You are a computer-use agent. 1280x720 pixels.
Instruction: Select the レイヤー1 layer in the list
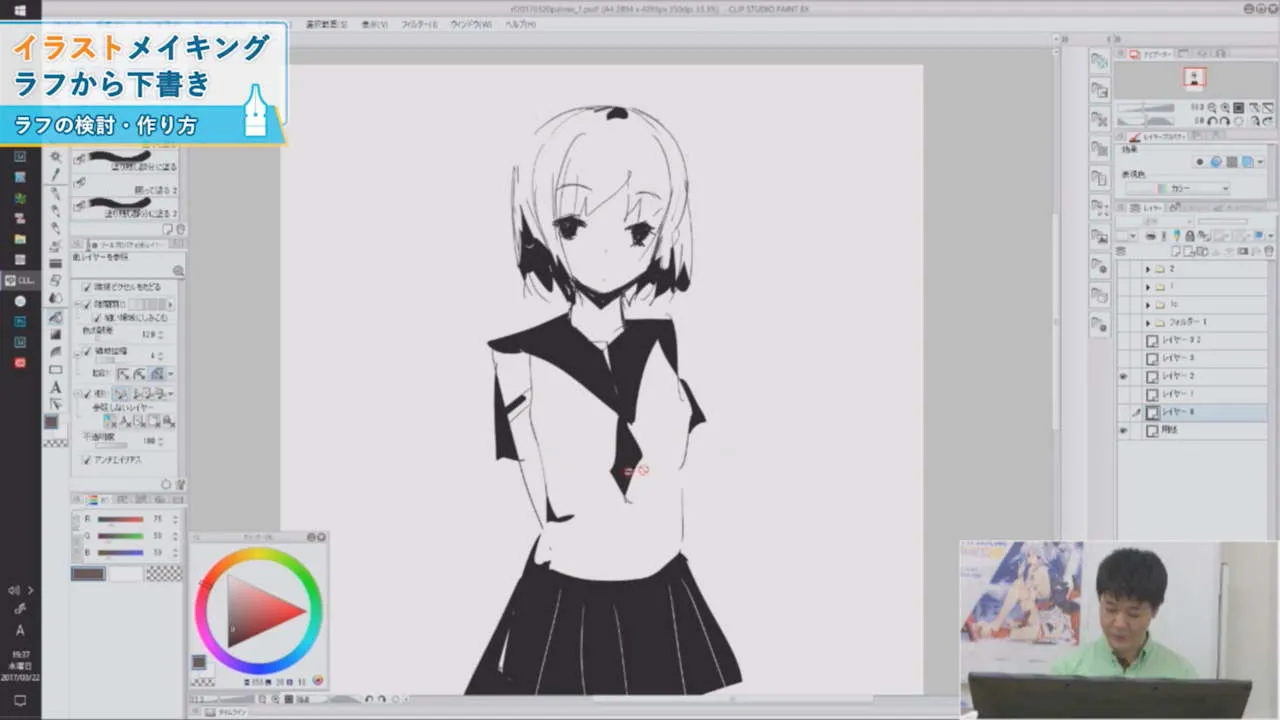pos(1180,394)
